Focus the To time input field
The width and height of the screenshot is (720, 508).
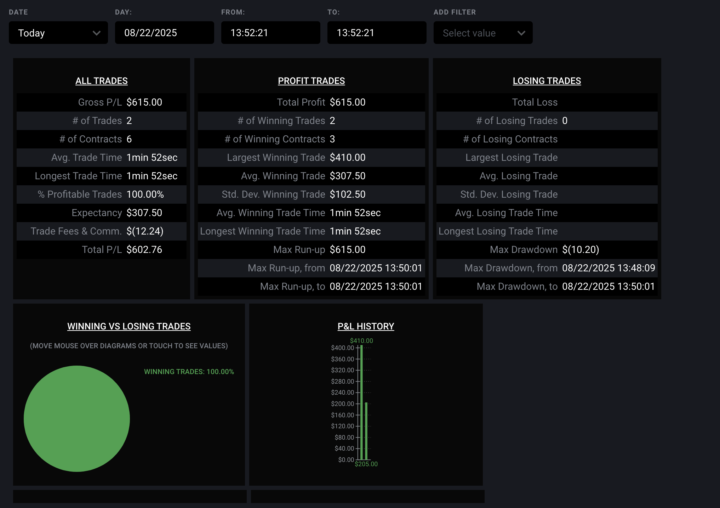click(x=376, y=33)
